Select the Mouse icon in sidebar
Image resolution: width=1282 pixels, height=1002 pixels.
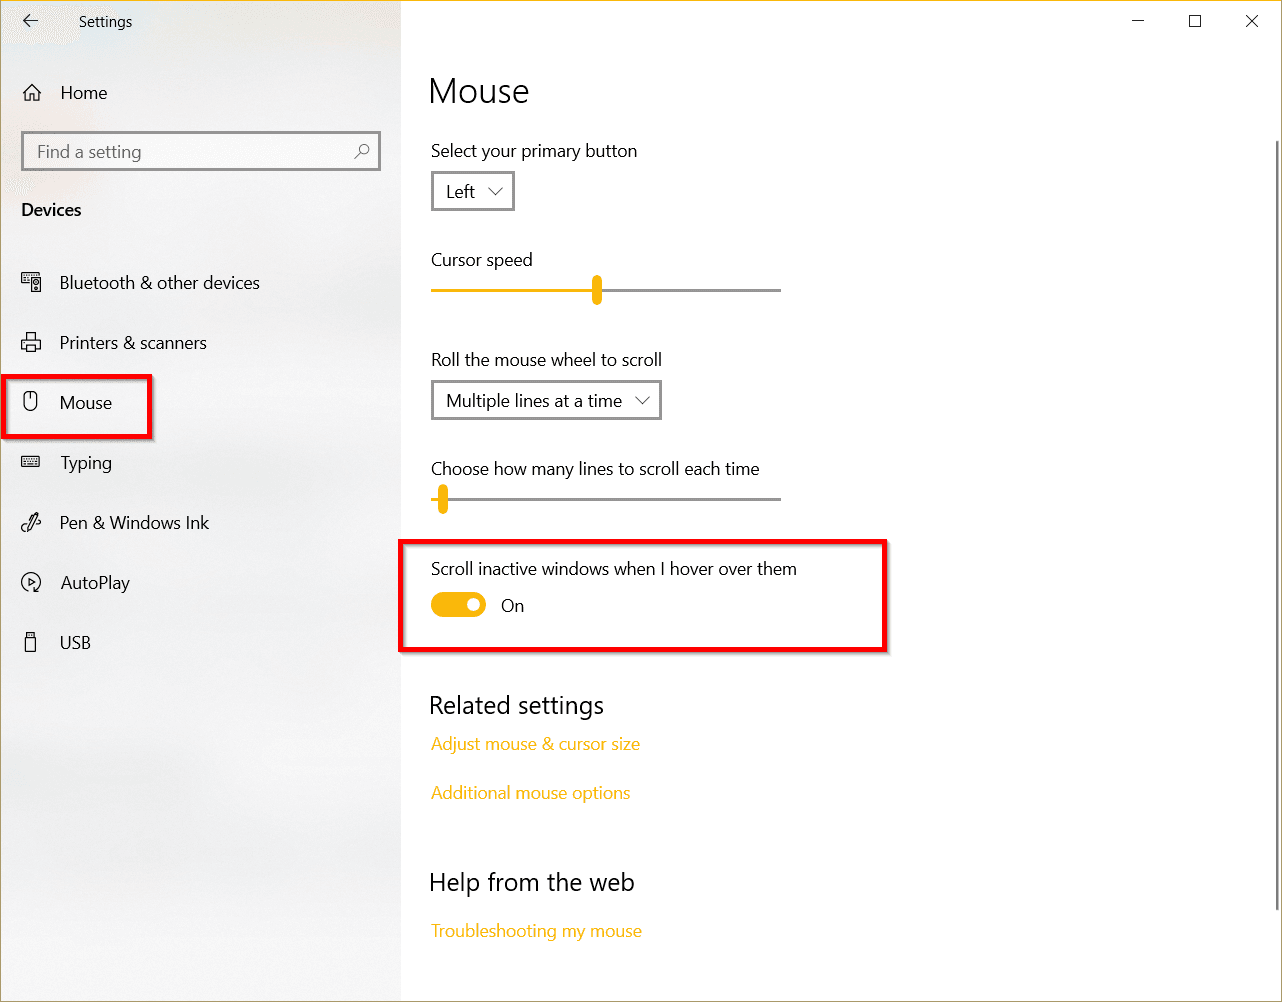coord(31,402)
